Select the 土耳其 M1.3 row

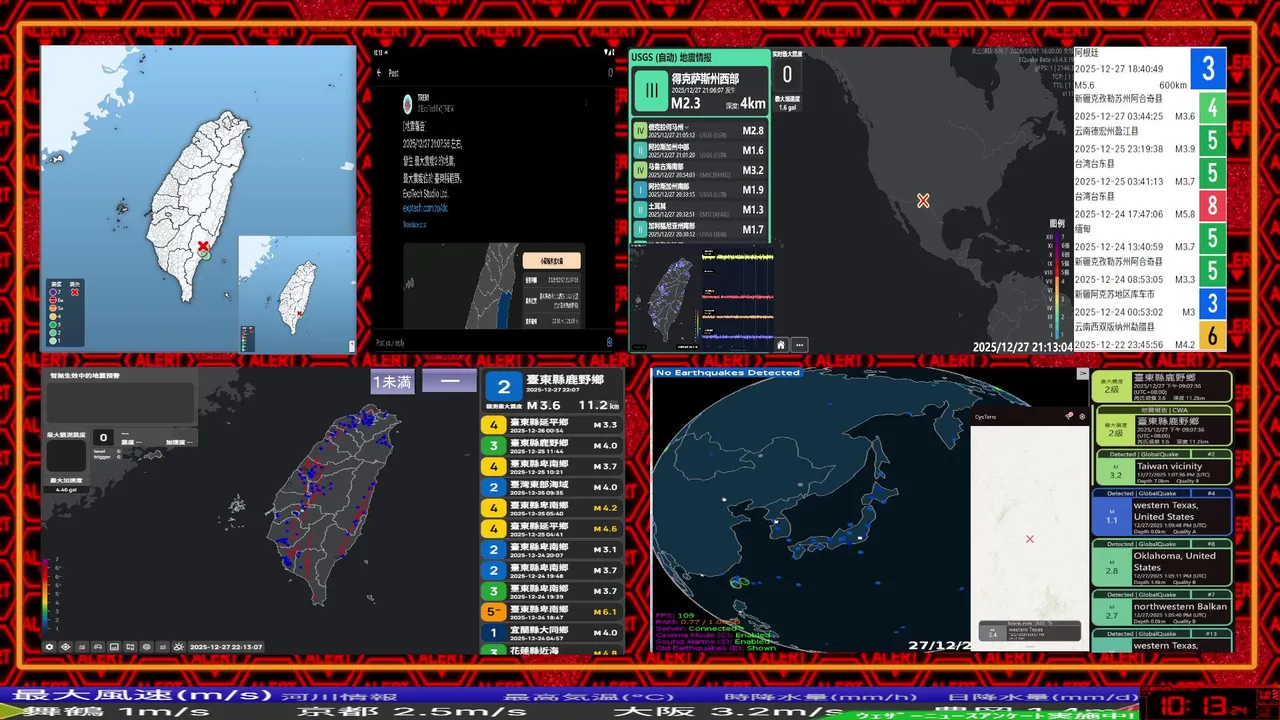click(700, 210)
